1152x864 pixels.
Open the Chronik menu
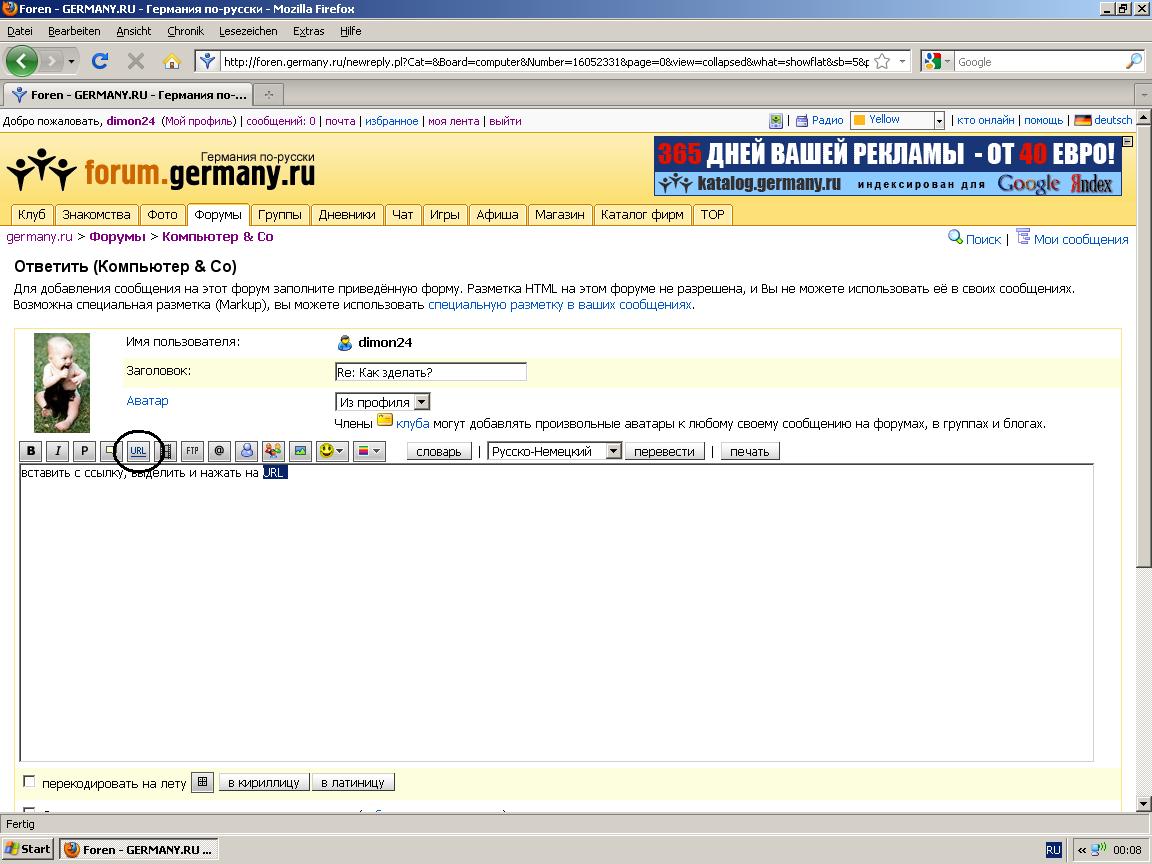point(185,31)
